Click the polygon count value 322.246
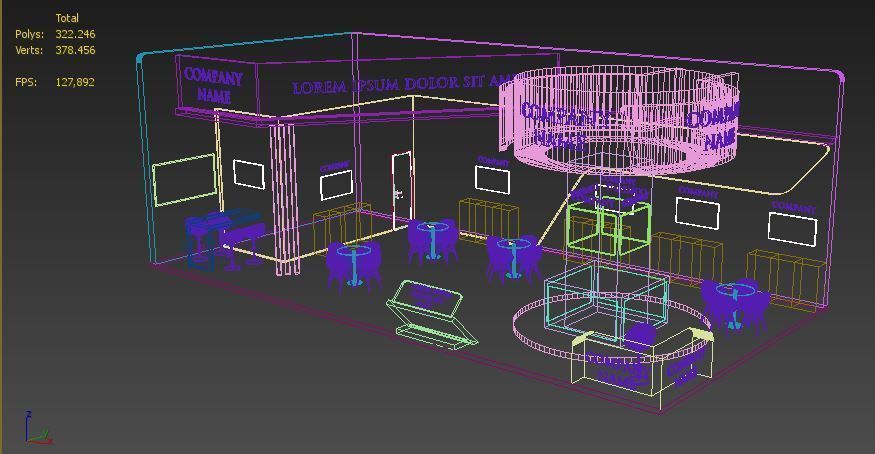875x454 pixels. click(x=75, y=34)
